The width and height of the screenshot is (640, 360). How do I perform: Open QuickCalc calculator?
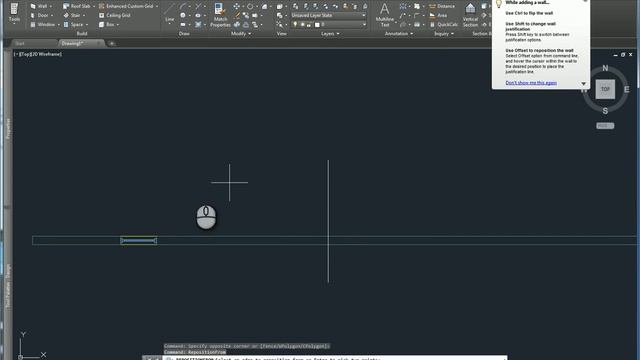(443, 24)
